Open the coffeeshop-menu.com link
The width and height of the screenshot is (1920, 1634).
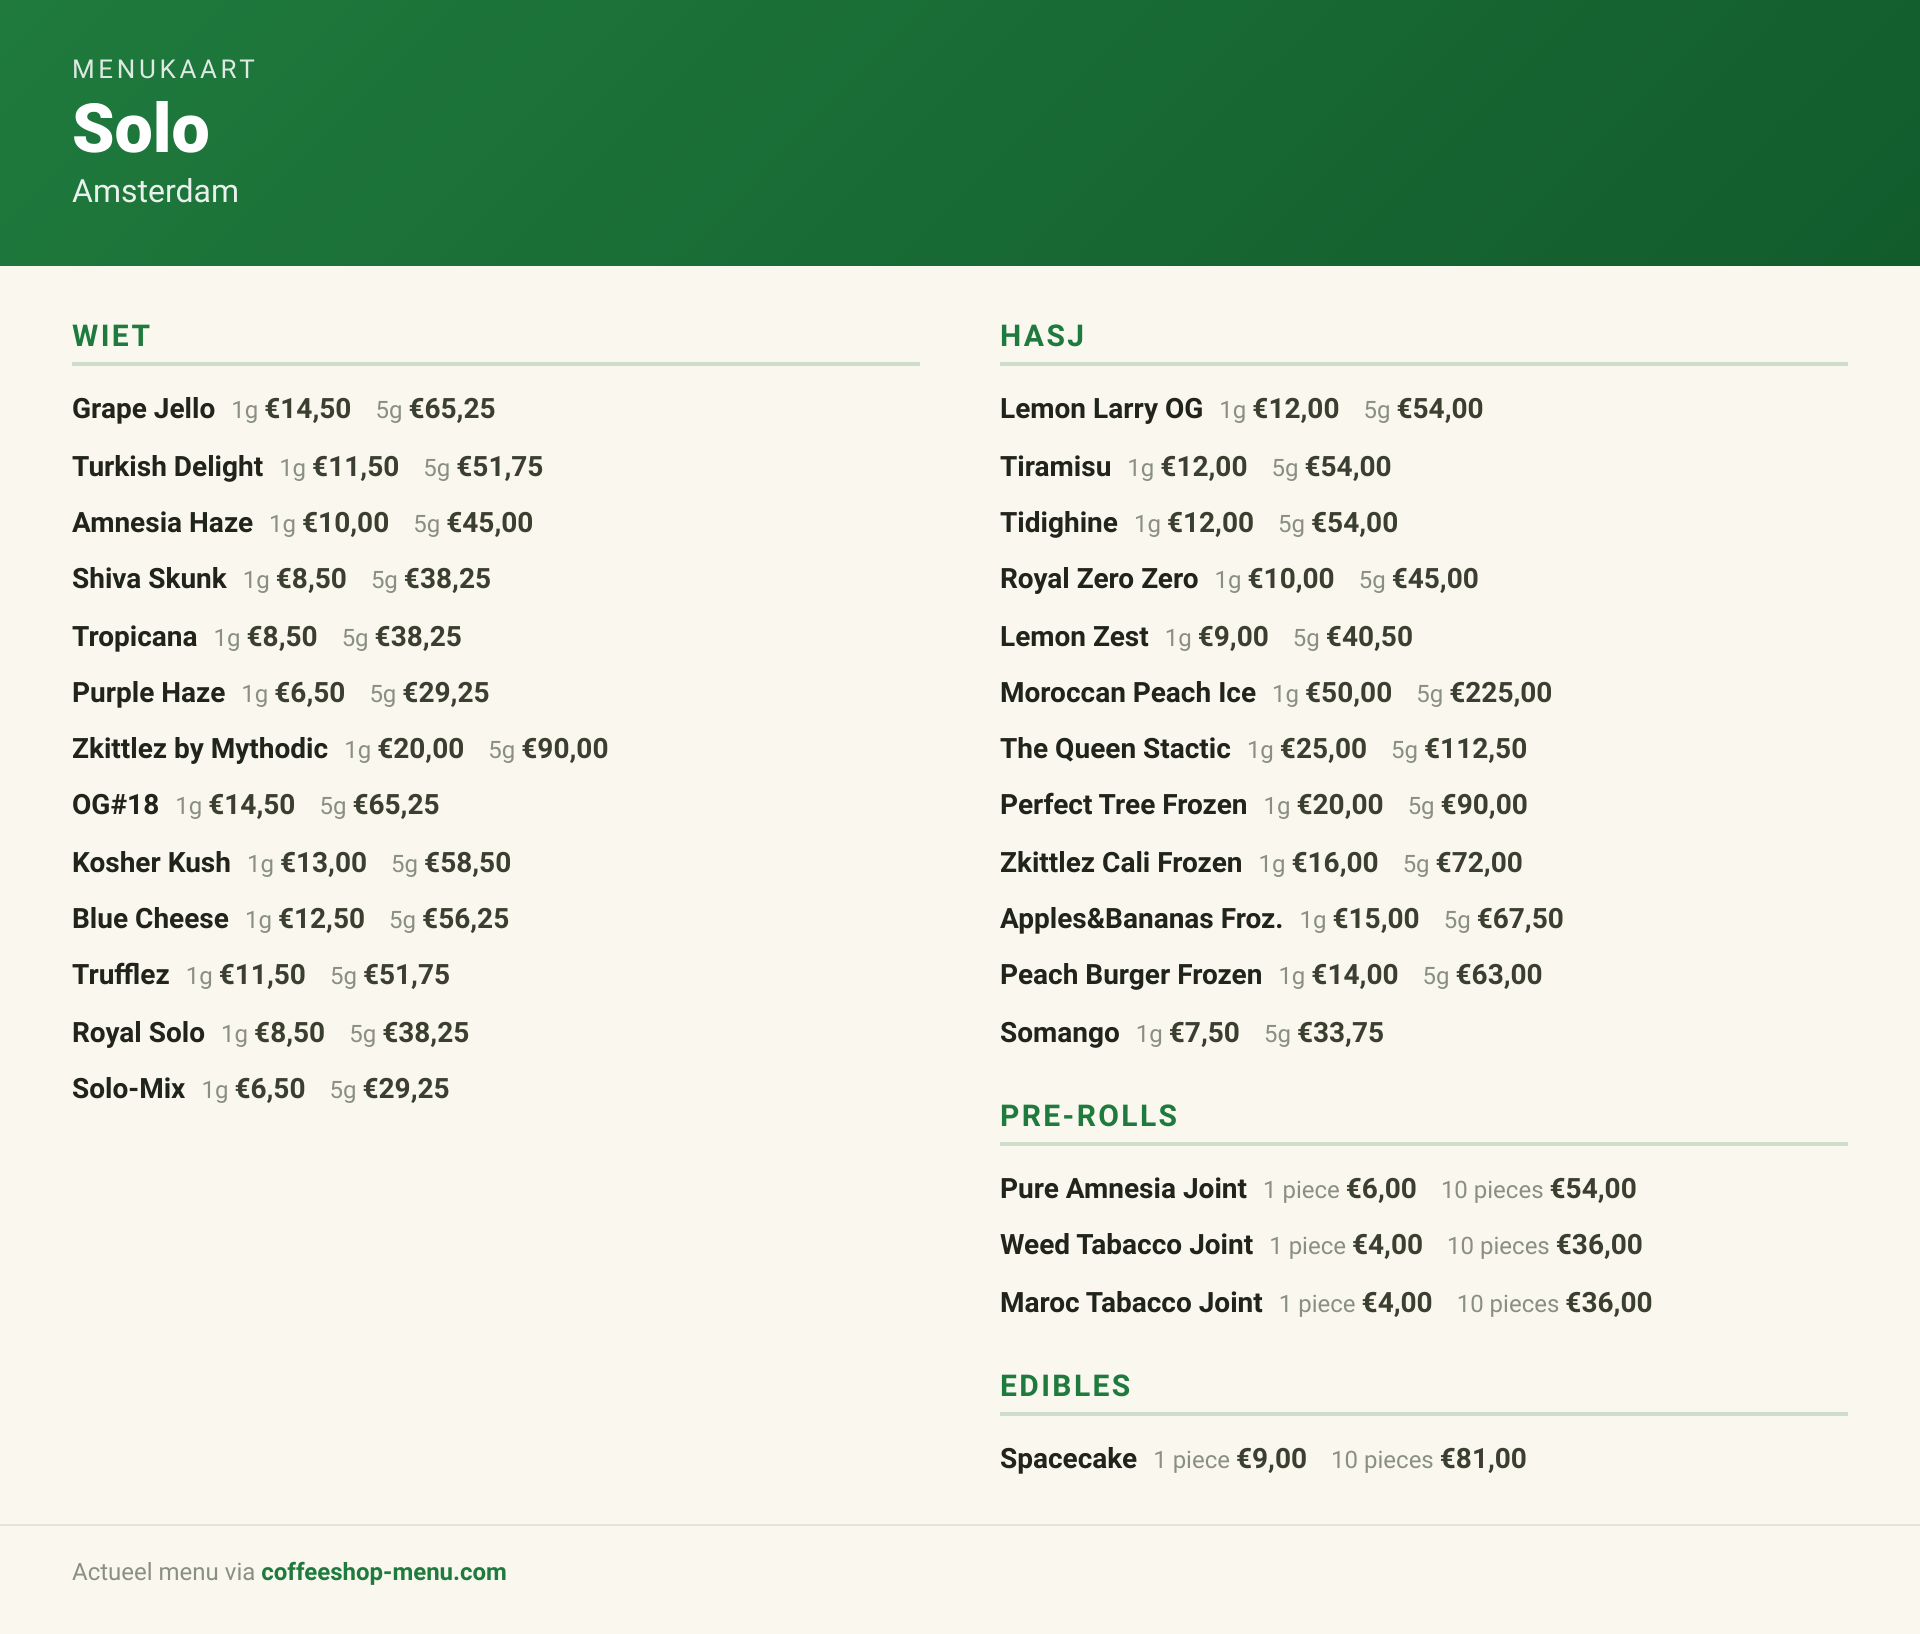click(383, 1572)
